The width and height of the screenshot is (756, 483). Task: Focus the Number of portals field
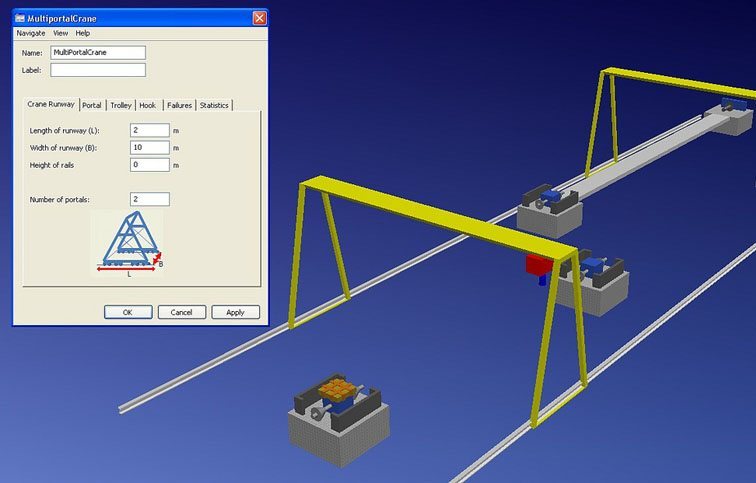pyautogui.click(x=149, y=199)
